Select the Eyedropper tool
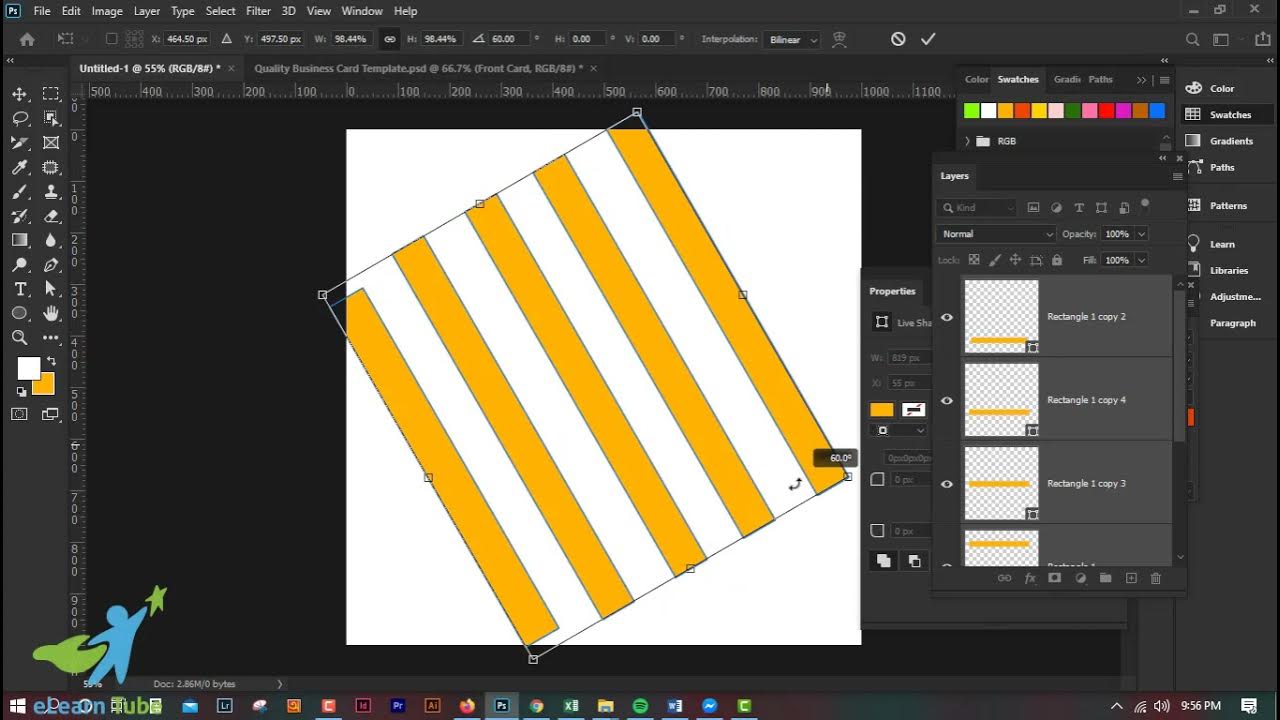1280x720 pixels. pos(19,167)
